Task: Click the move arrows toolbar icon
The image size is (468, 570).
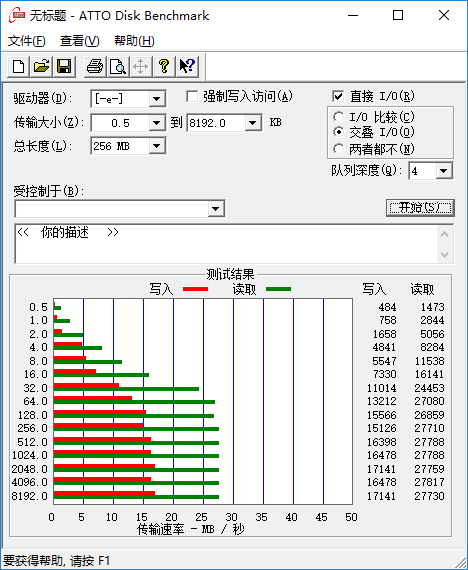Action: coord(141,67)
